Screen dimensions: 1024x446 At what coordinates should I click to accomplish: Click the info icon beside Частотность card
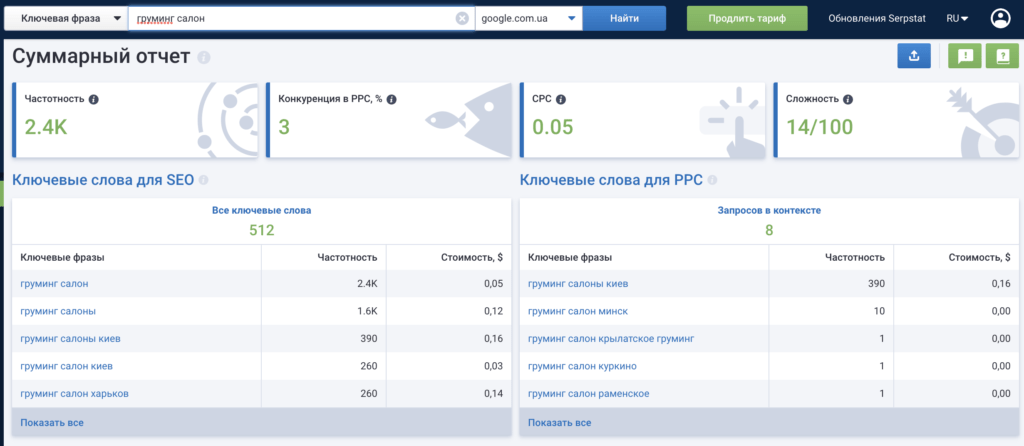click(93, 99)
